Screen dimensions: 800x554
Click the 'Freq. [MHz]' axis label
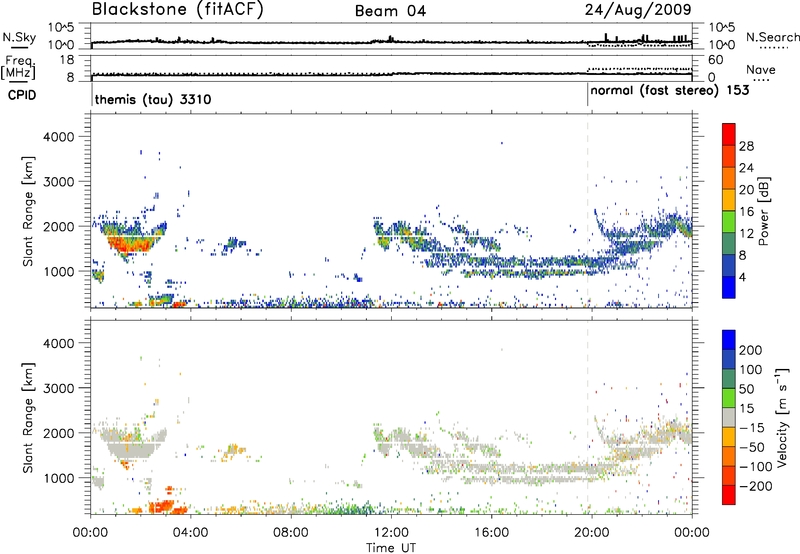(x=18, y=68)
